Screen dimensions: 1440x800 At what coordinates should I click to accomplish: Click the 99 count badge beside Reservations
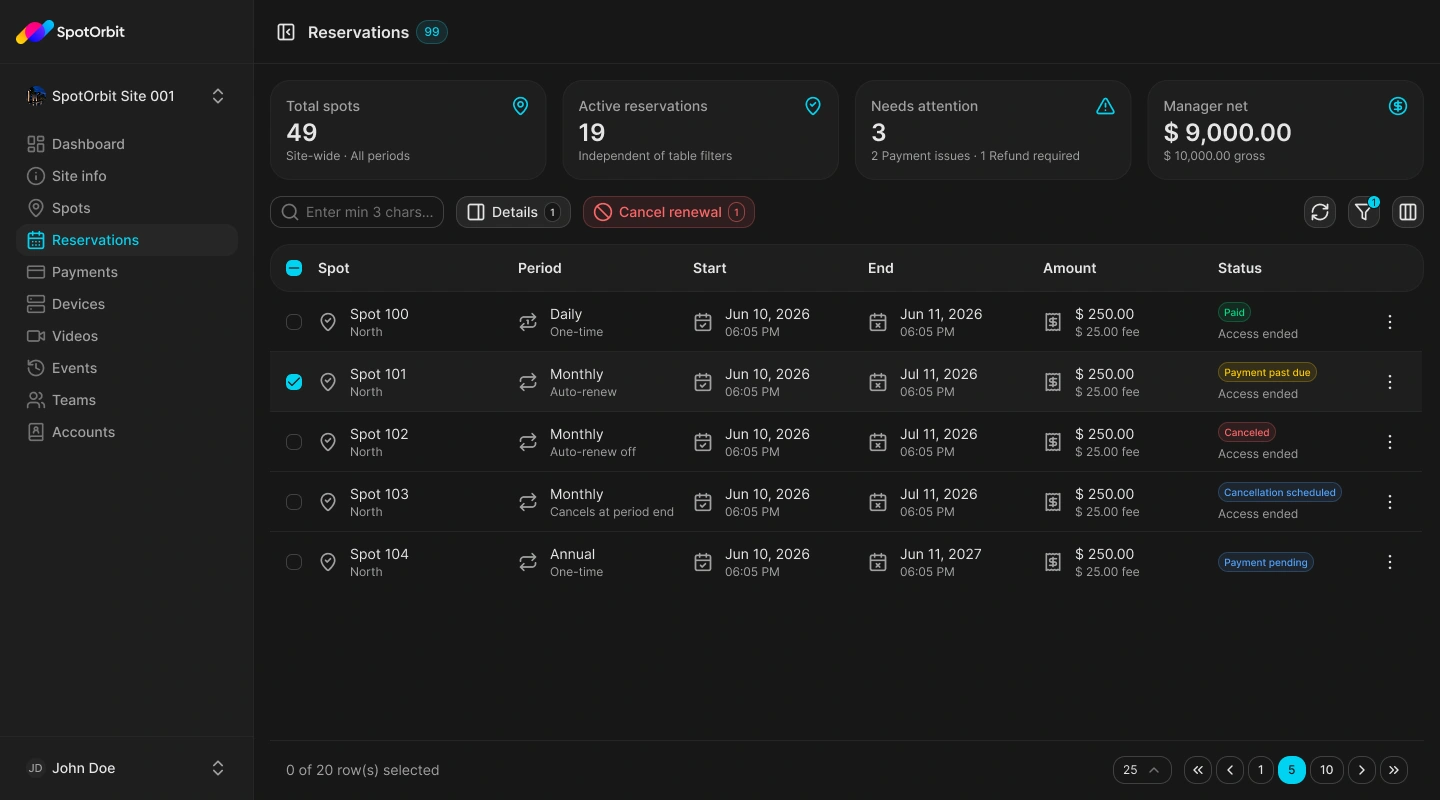click(432, 32)
